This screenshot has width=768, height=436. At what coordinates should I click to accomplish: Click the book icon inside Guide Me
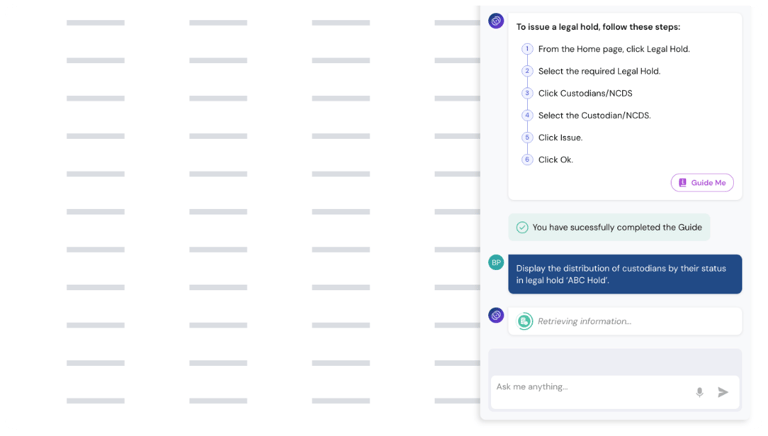click(683, 183)
